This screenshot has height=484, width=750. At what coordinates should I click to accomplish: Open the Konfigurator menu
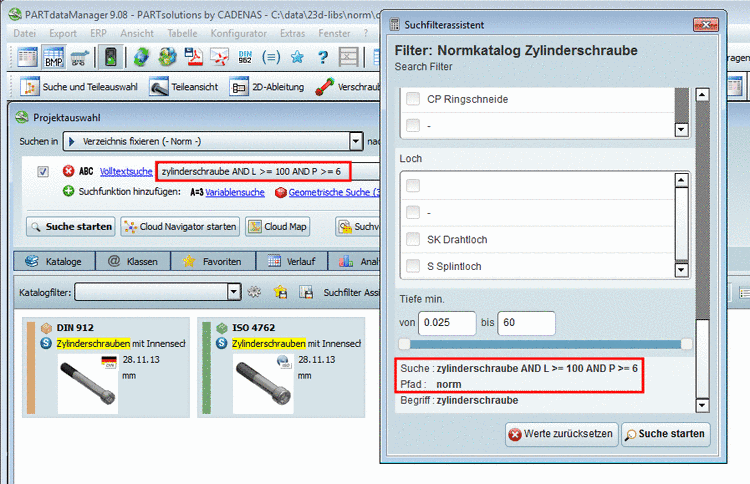pos(239,33)
